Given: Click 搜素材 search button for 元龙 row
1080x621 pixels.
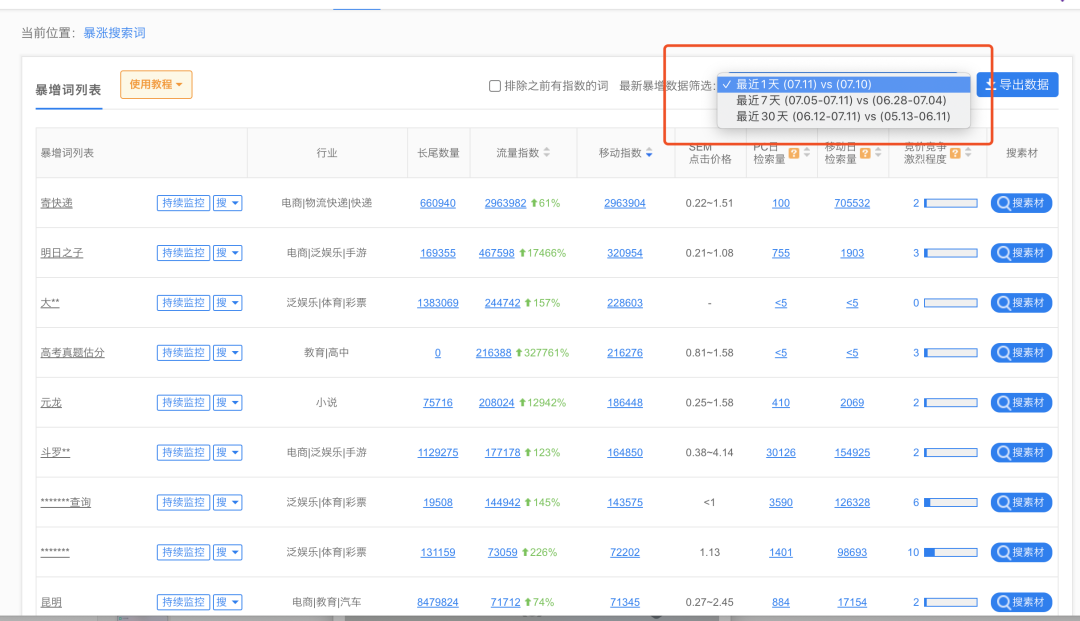Looking at the screenshot, I should point(1021,403).
